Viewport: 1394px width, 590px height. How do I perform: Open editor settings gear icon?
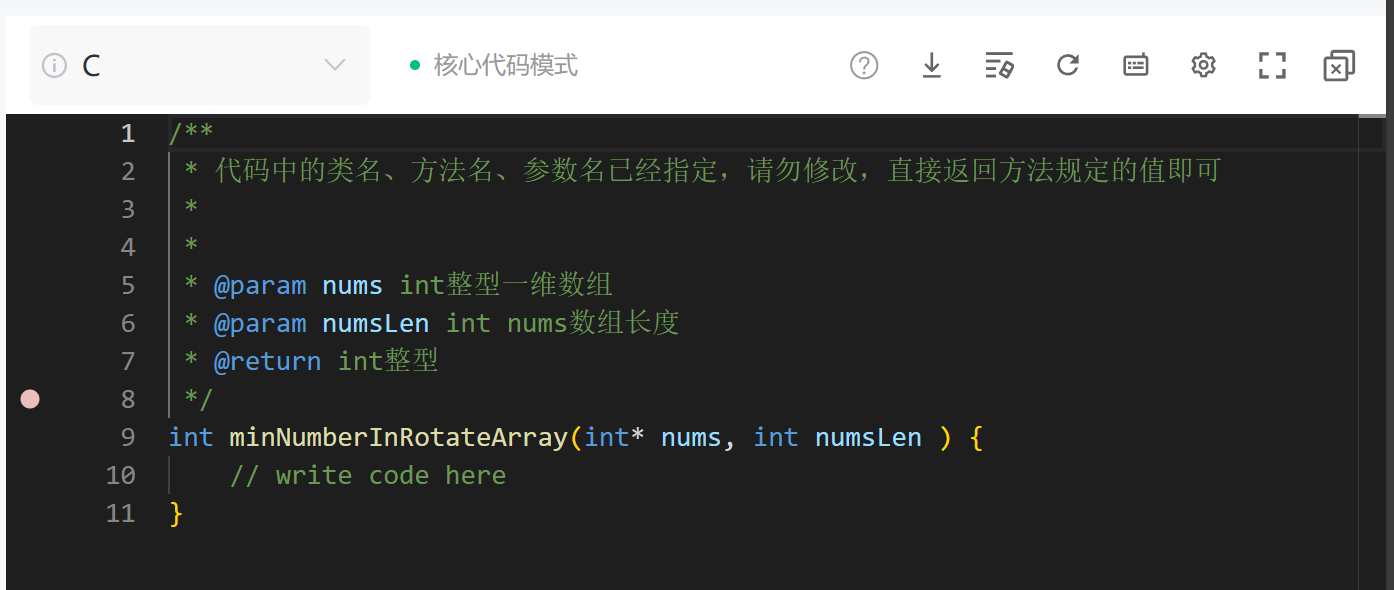click(x=1203, y=66)
